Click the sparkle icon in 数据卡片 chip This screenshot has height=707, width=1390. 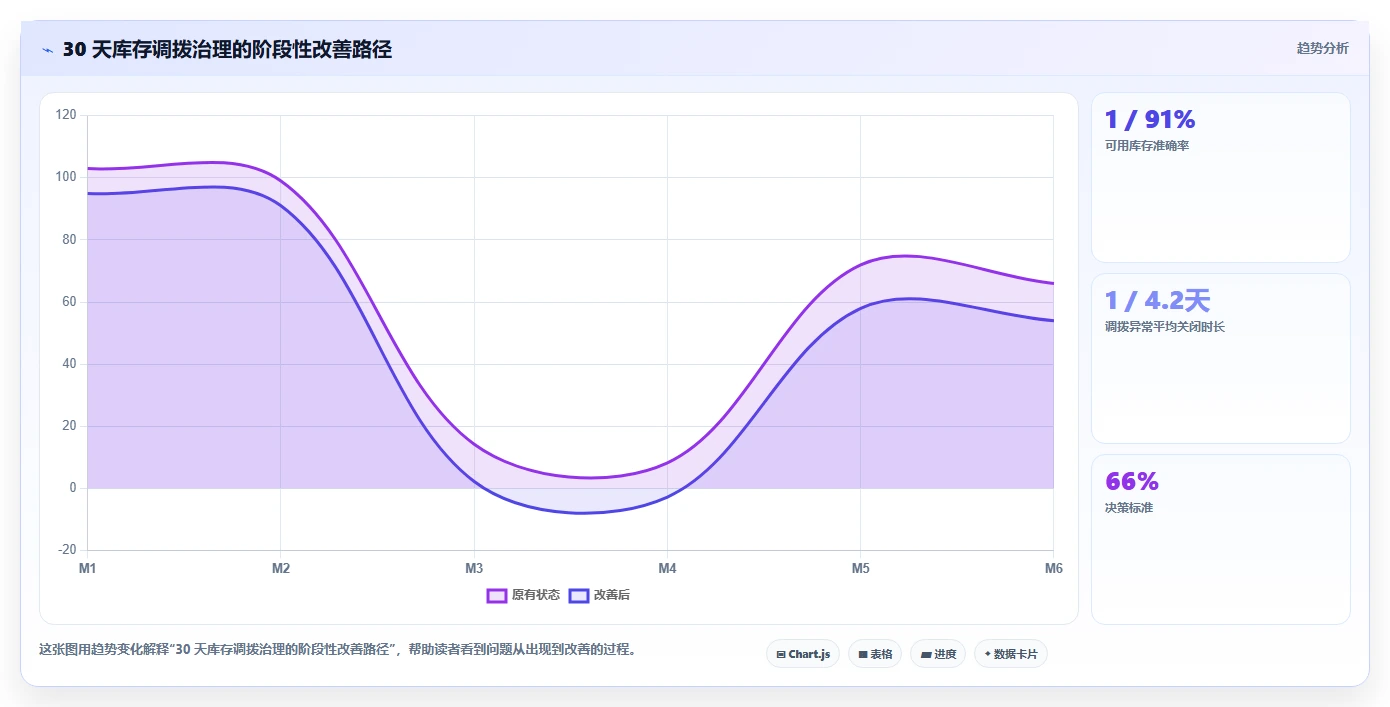tap(988, 654)
